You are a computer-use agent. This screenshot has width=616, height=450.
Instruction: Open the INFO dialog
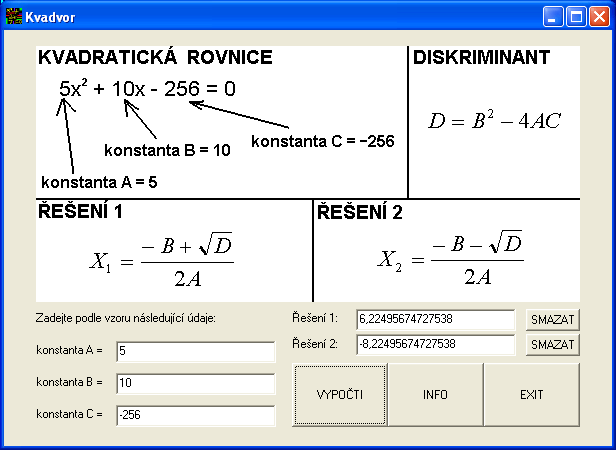tap(435, 395)
